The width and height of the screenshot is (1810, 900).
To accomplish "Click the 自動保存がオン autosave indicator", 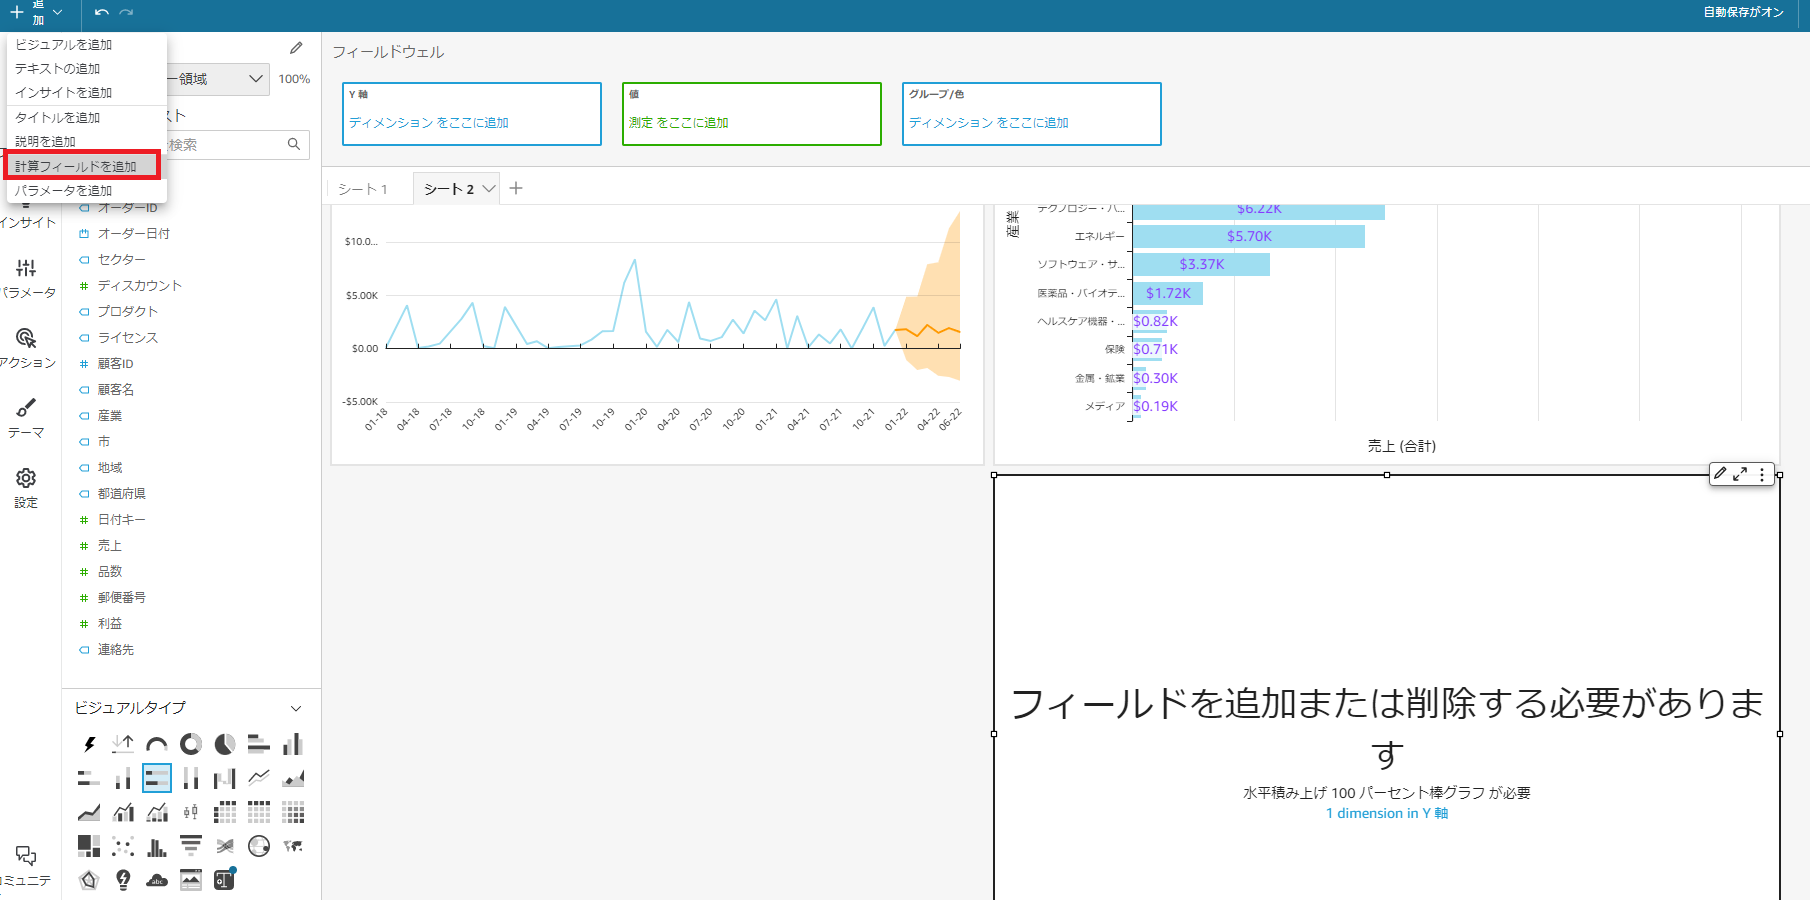I will (1744, 12).
